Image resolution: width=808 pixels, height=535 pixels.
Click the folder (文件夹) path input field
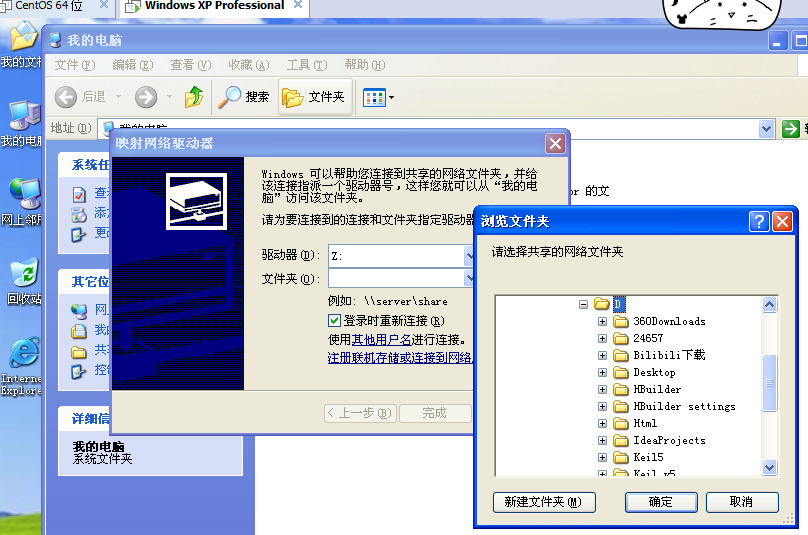[x=401, y=279]
